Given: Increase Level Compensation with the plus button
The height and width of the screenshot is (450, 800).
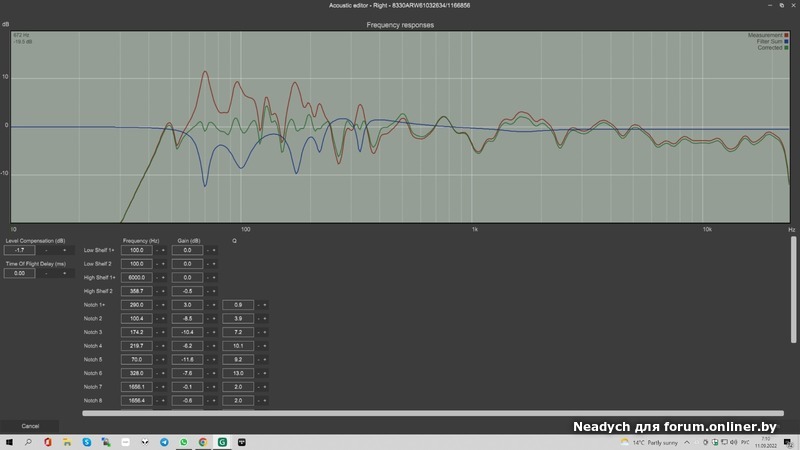Looking at the screenshot, I should point(64,251).
